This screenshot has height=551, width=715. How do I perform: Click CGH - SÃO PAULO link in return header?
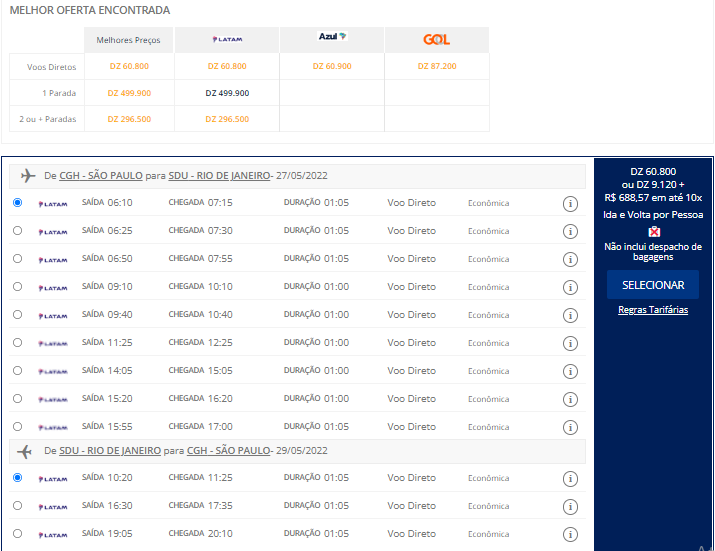(228, 451)
